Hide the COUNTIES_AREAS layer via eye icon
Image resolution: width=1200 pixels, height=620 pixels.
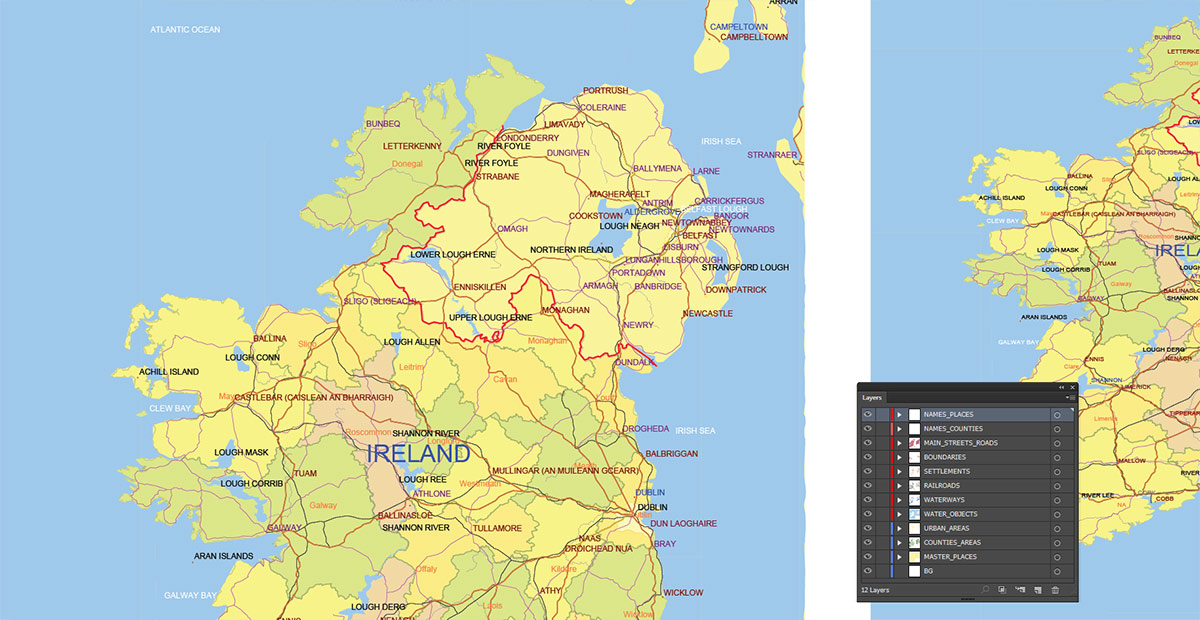(x=868, y=542)
